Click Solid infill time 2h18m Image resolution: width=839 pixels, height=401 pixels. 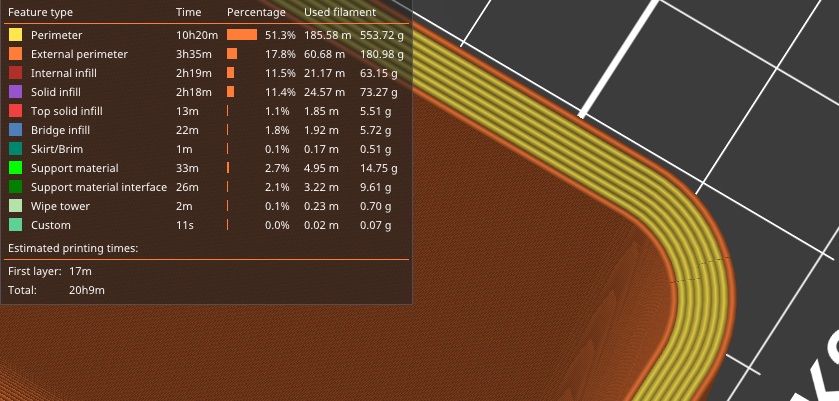click(194, 92)
